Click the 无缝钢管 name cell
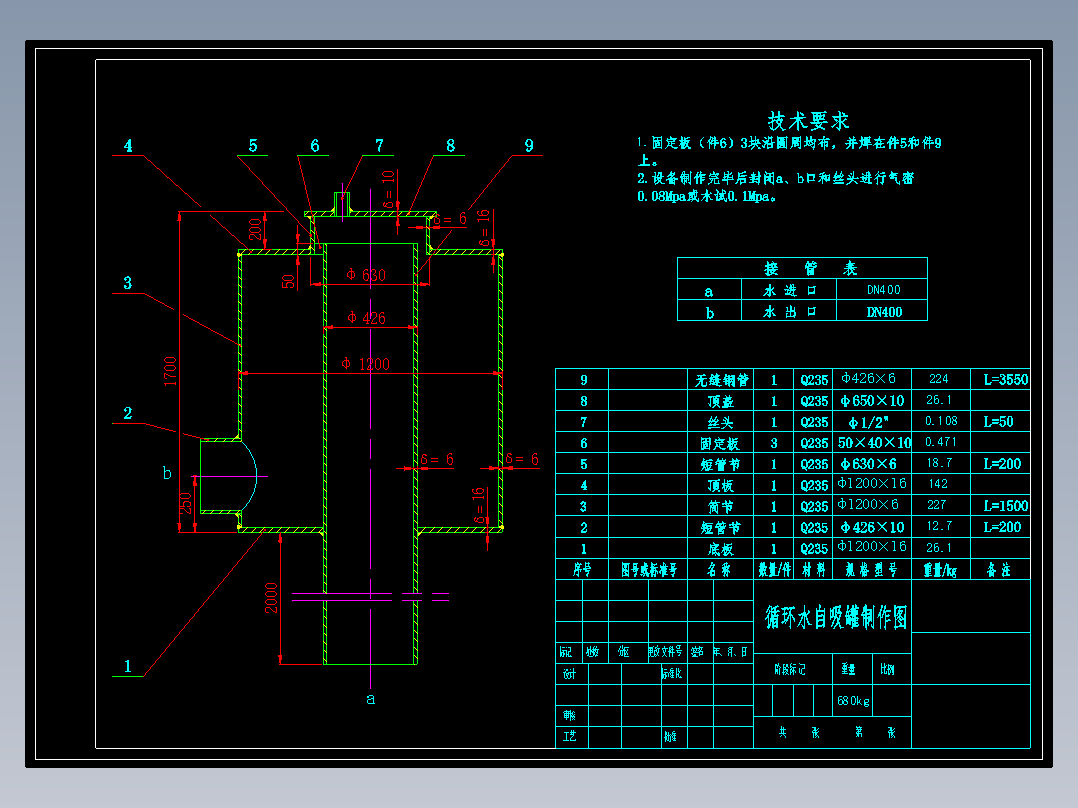The height and width of the screenshot is (808, 1078). (x=720, y=380)
